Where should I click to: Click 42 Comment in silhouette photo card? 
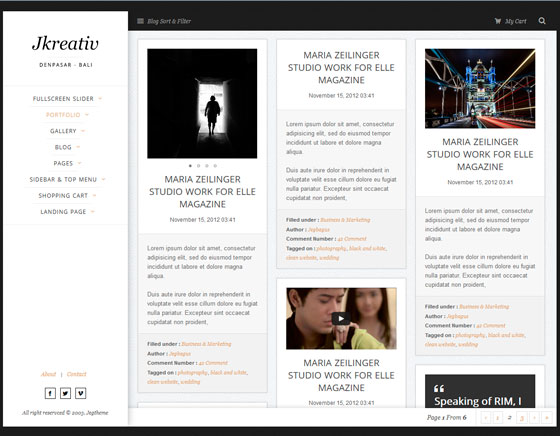pyautogui.click(x=213, y=363)
